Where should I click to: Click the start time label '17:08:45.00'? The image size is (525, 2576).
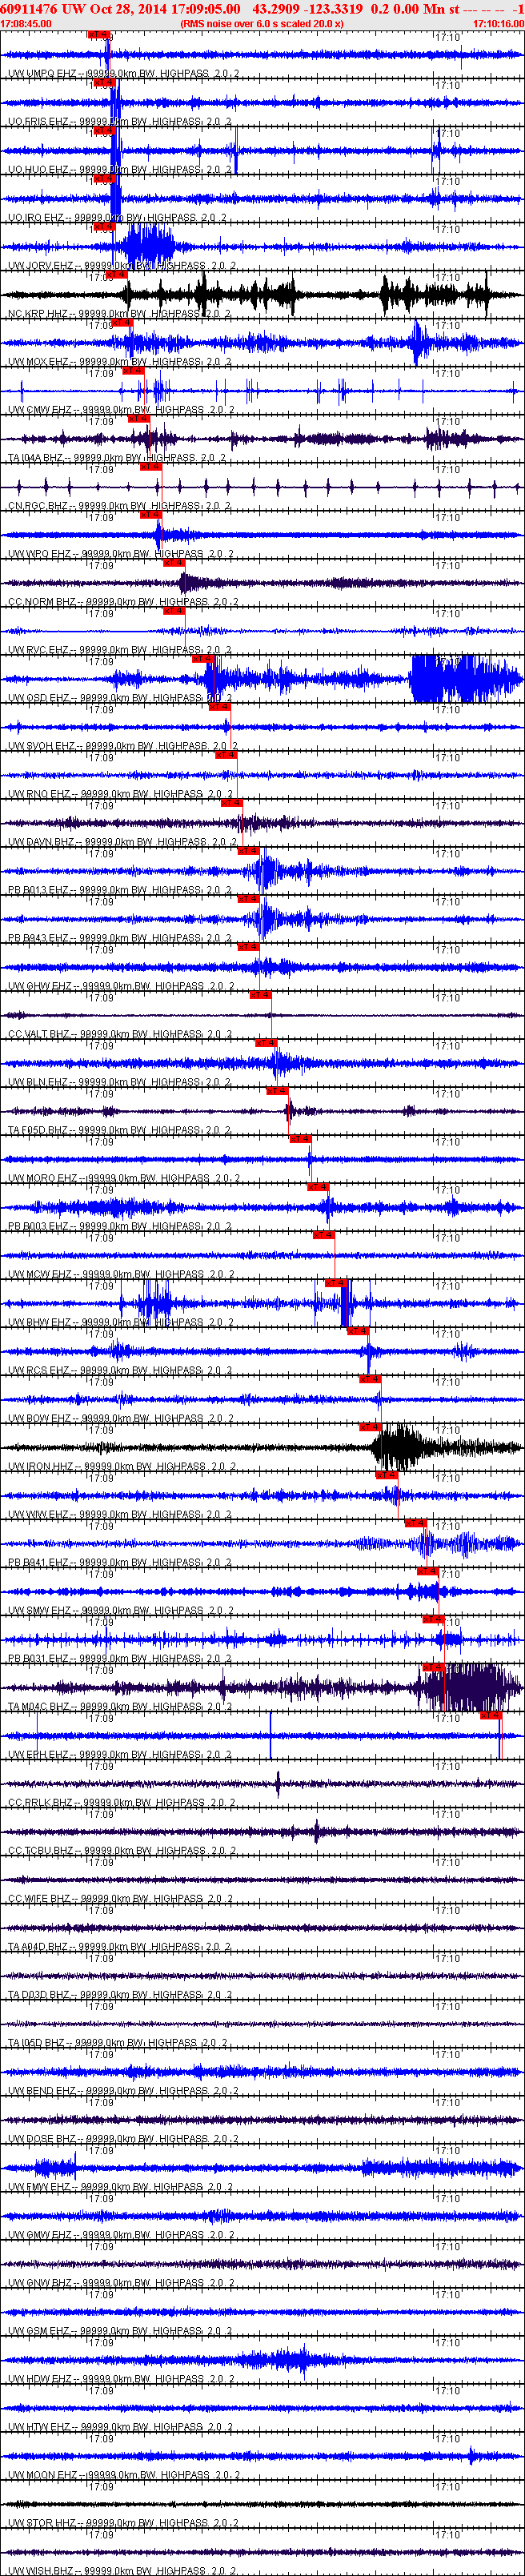26,23
